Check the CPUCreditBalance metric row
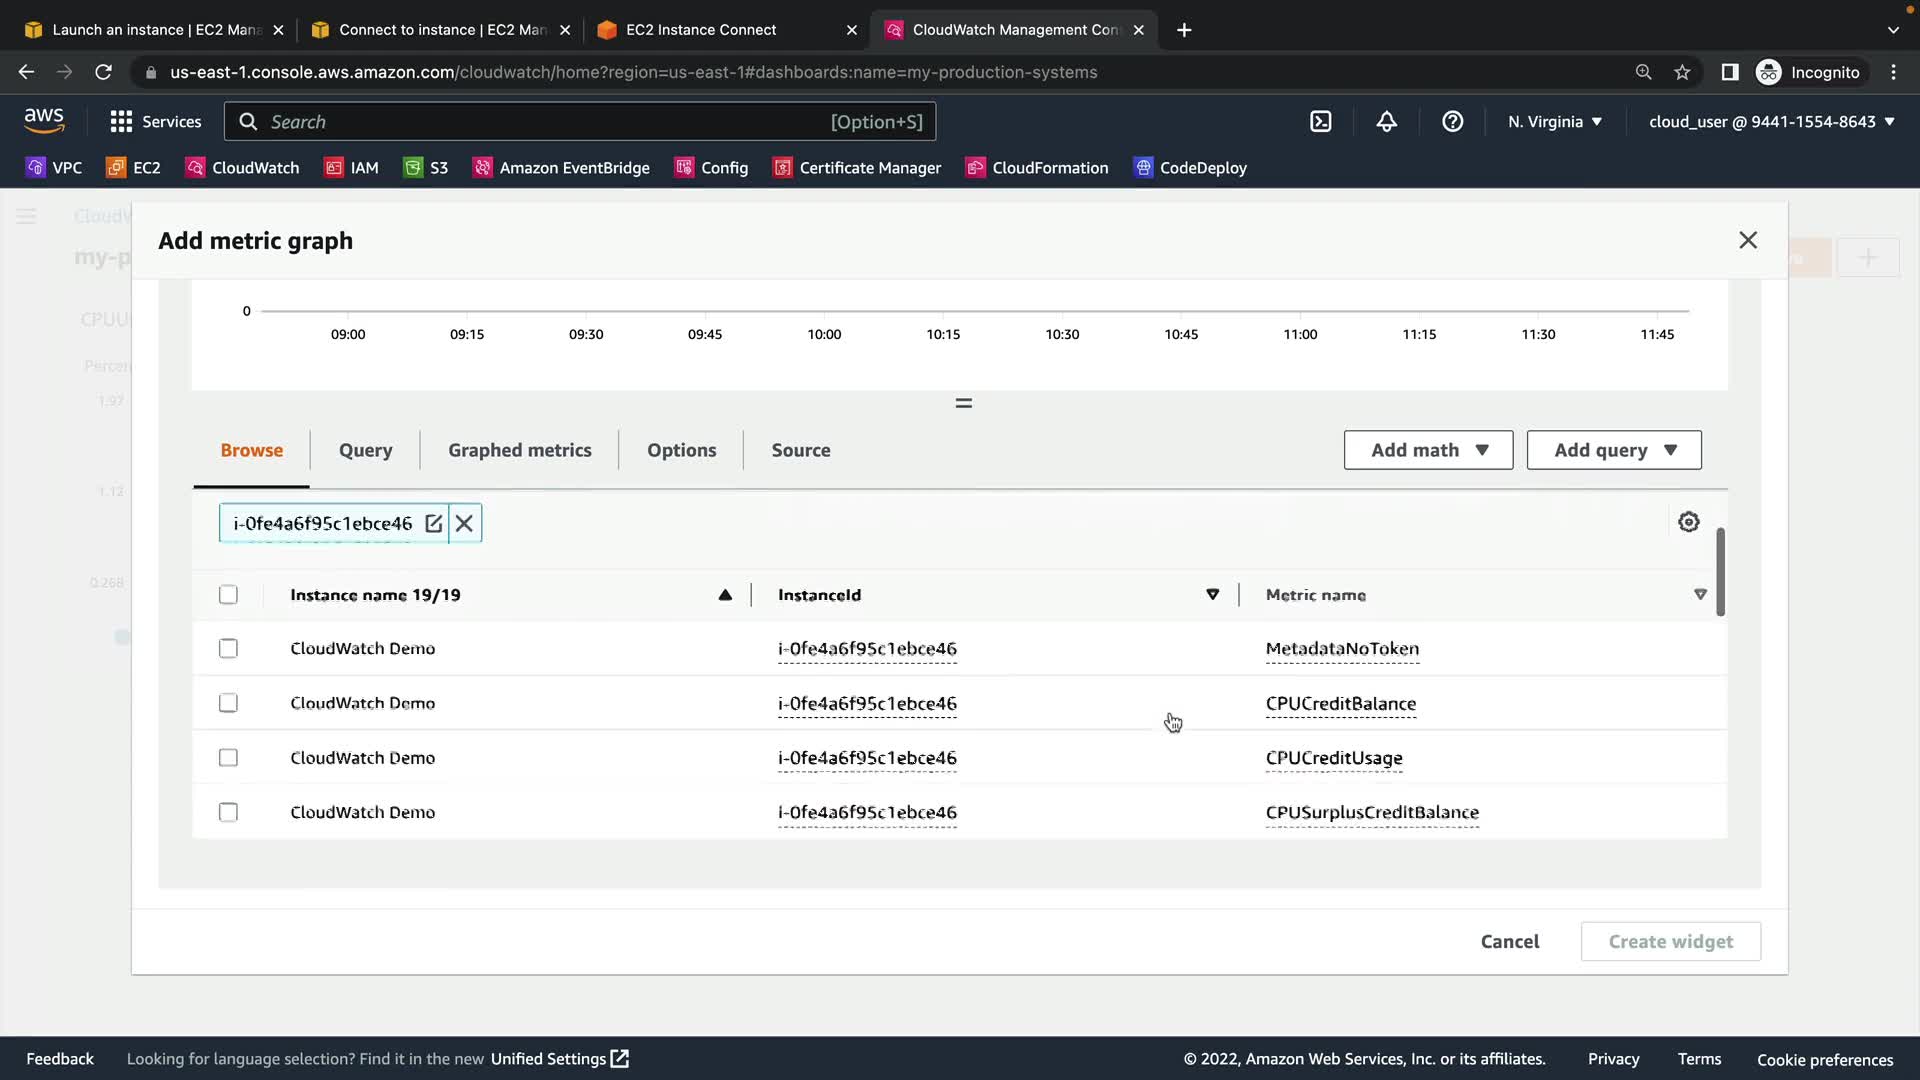 click(x=228, y=703)
